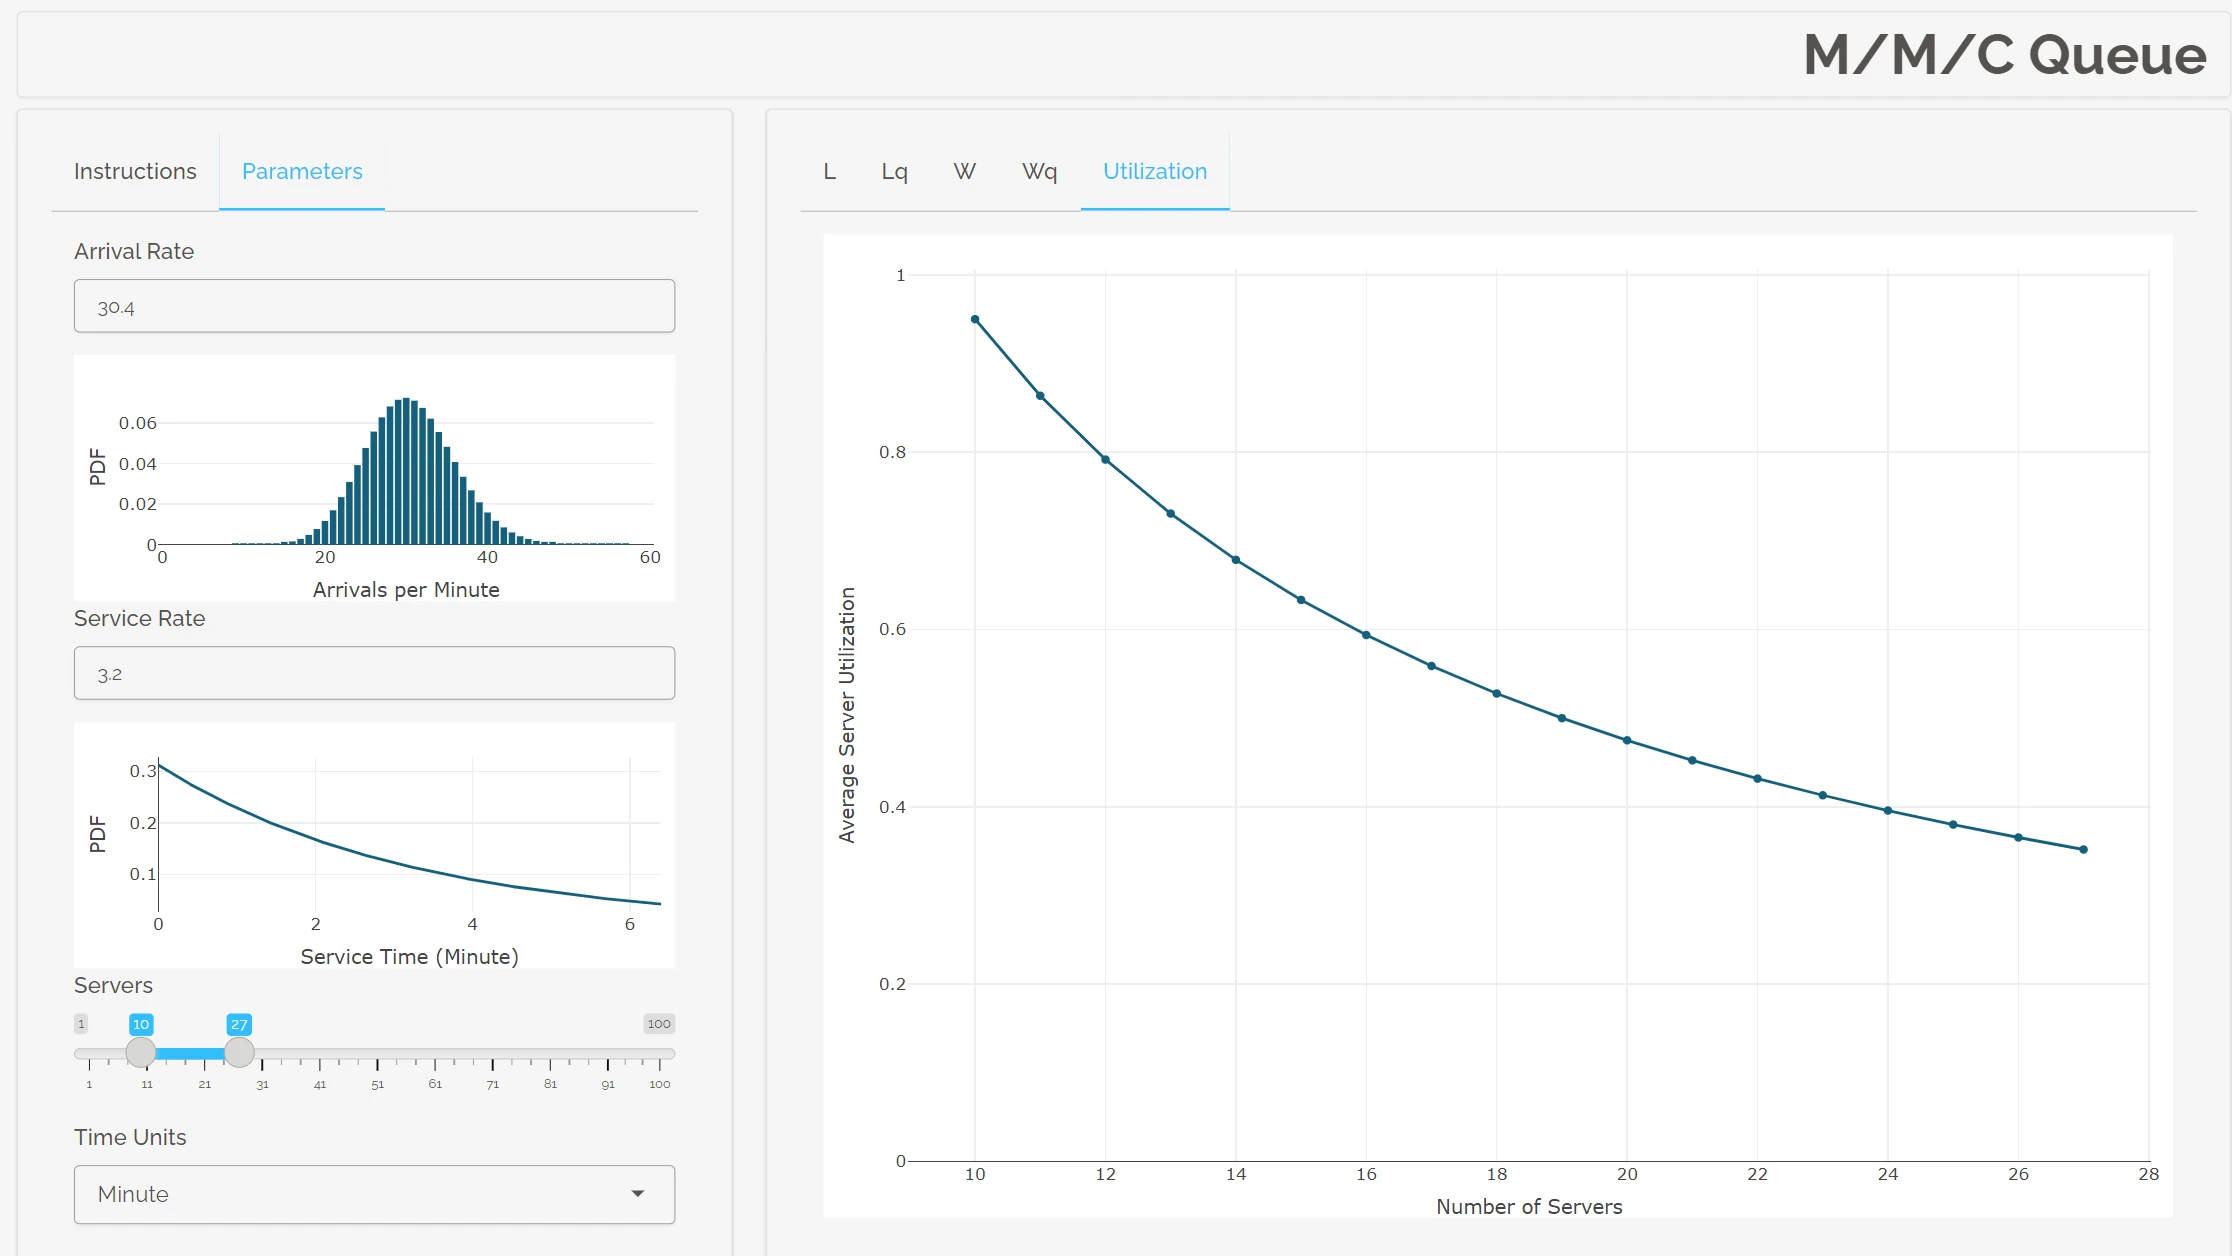Open the Time Units dropdown
2232x1256 pixels.
click(374, 1194)
